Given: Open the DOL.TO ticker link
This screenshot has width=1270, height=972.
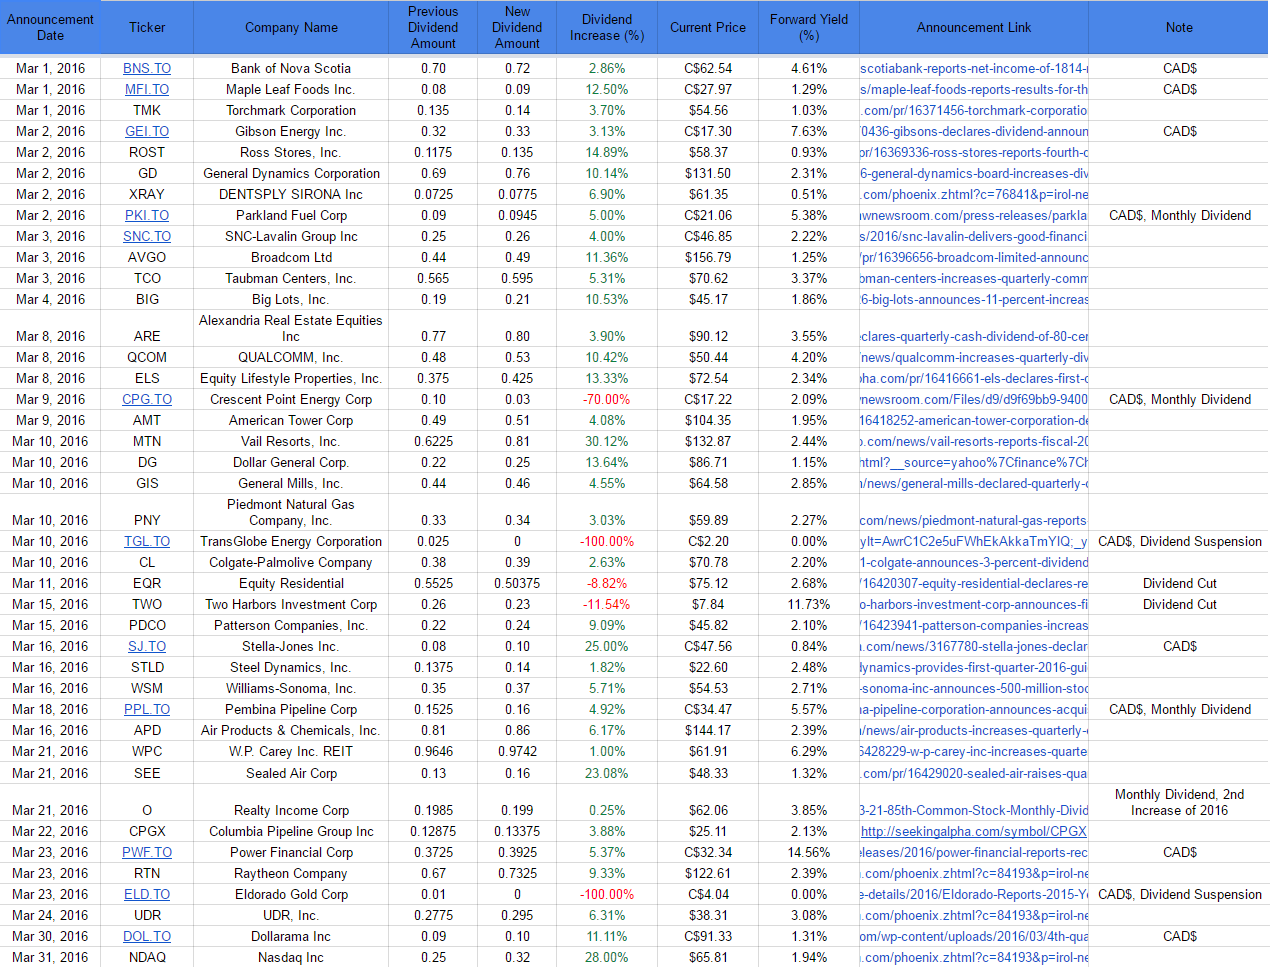Looking at the screenshot, I should pos(147,936).
